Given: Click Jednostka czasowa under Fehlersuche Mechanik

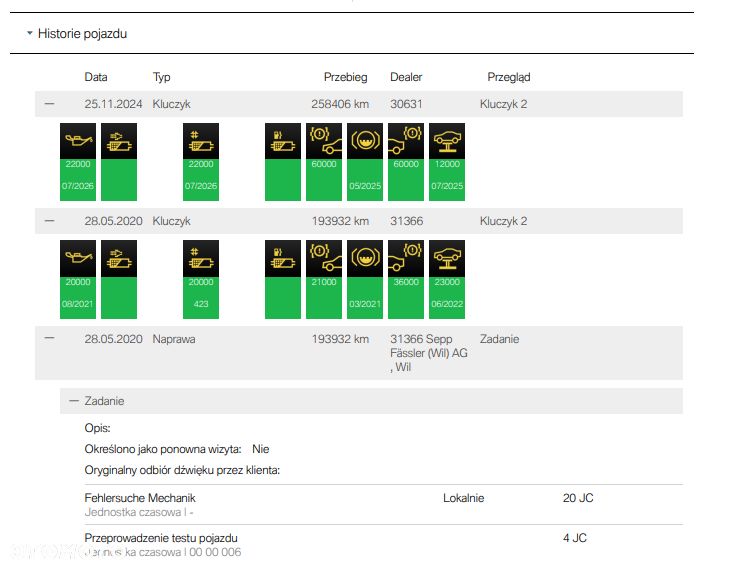Looking at the screenshot, I should coord(139,512).
